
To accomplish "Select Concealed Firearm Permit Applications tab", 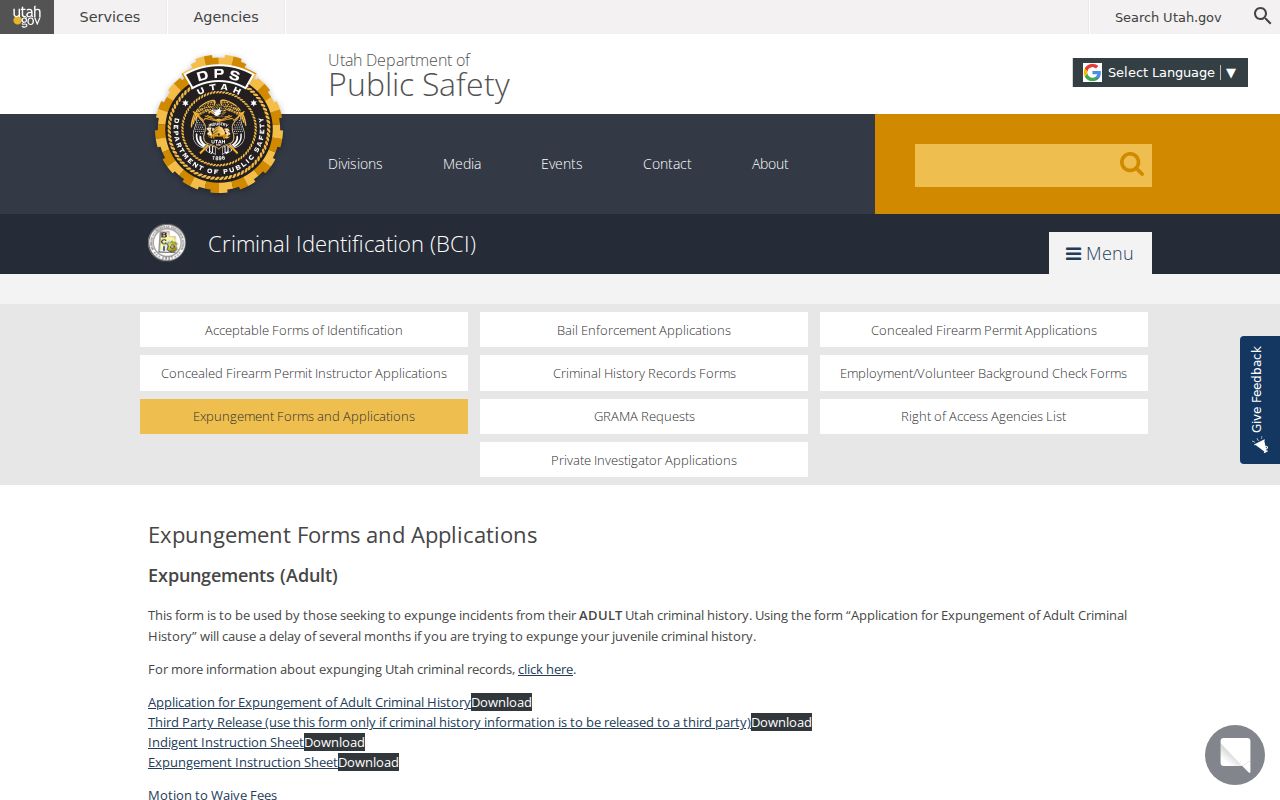I will 984,330.
